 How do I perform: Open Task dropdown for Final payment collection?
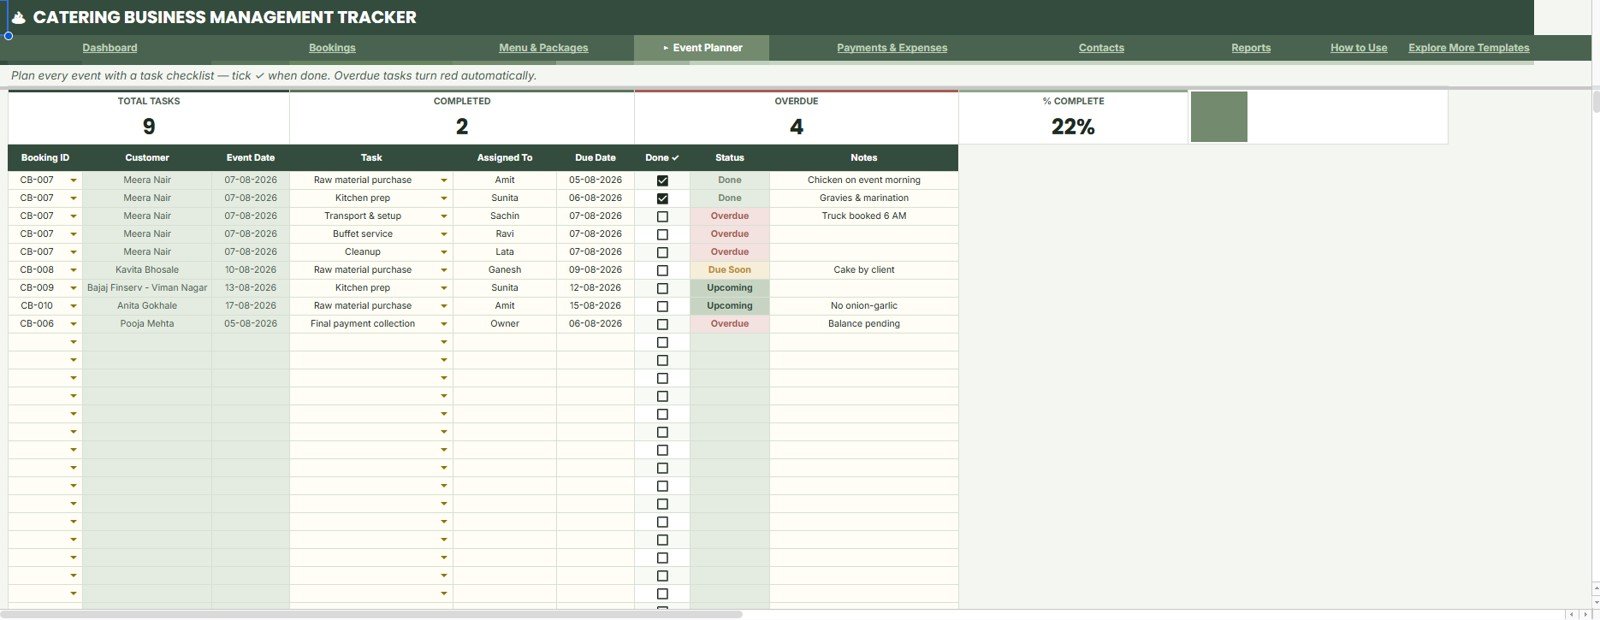444,324
